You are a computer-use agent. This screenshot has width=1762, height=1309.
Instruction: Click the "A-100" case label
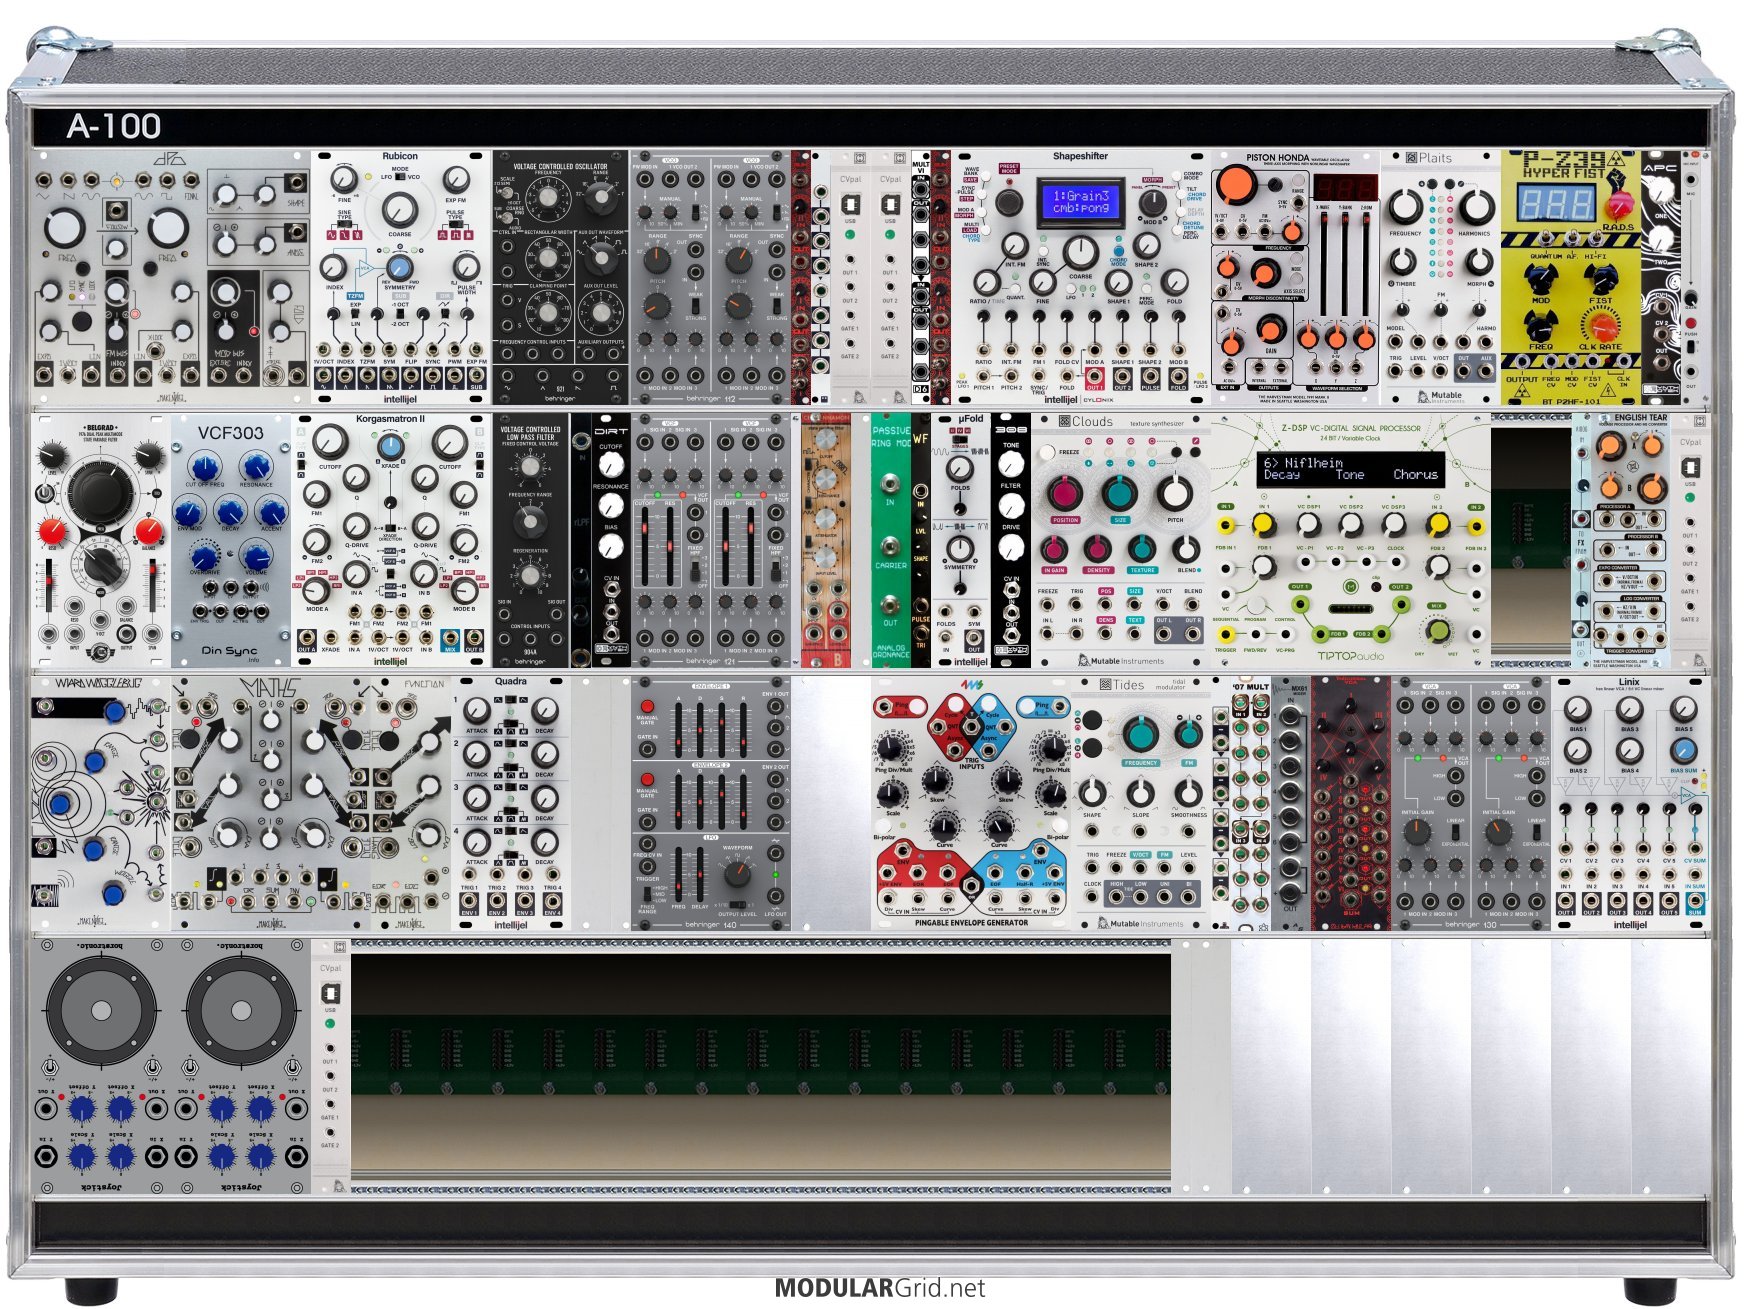click(114, 126)
